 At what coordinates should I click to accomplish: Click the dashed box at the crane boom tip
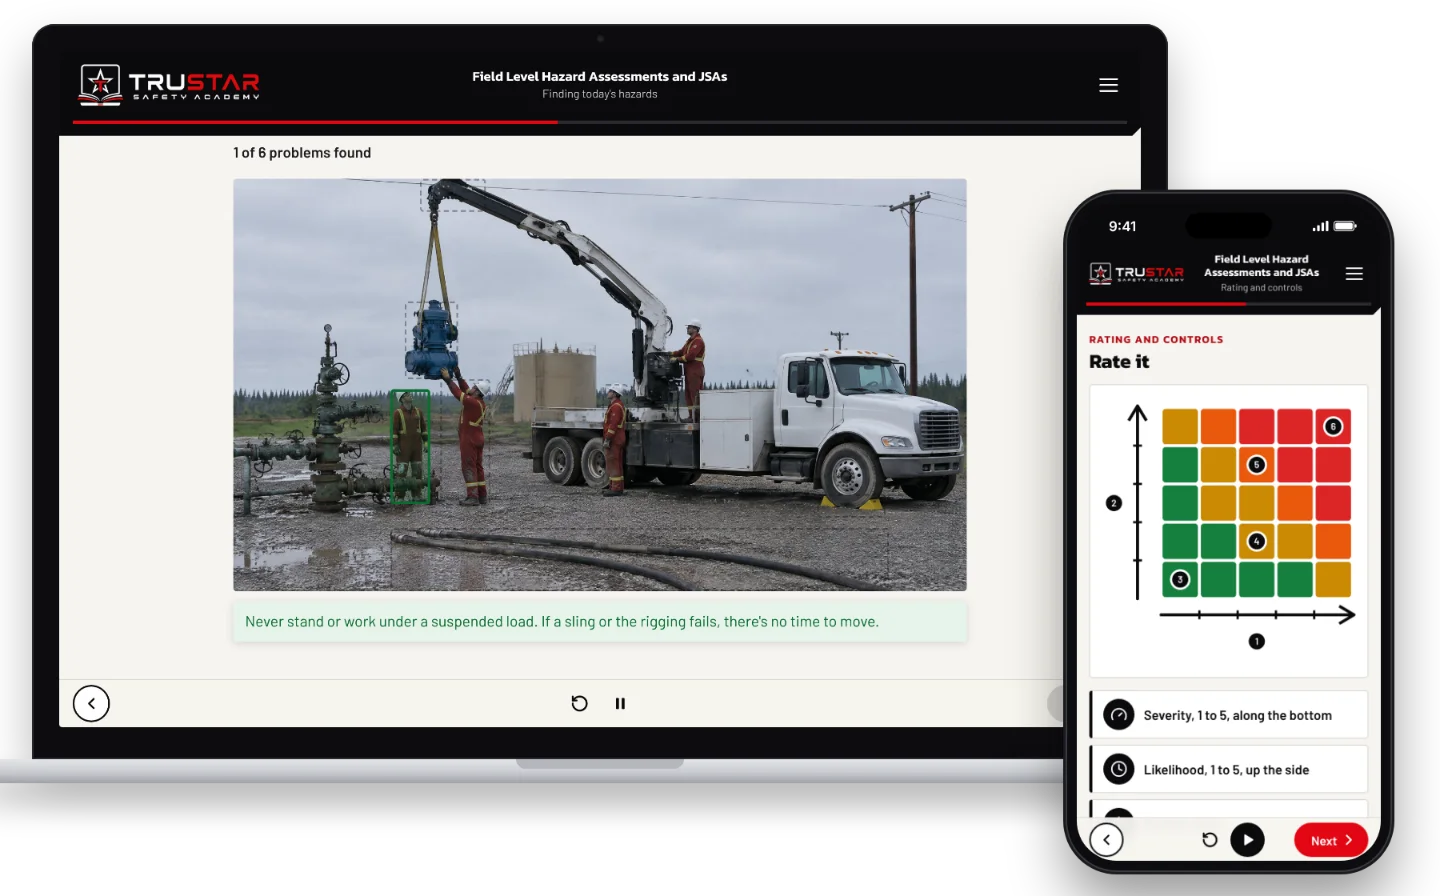(x=453, y=195)
